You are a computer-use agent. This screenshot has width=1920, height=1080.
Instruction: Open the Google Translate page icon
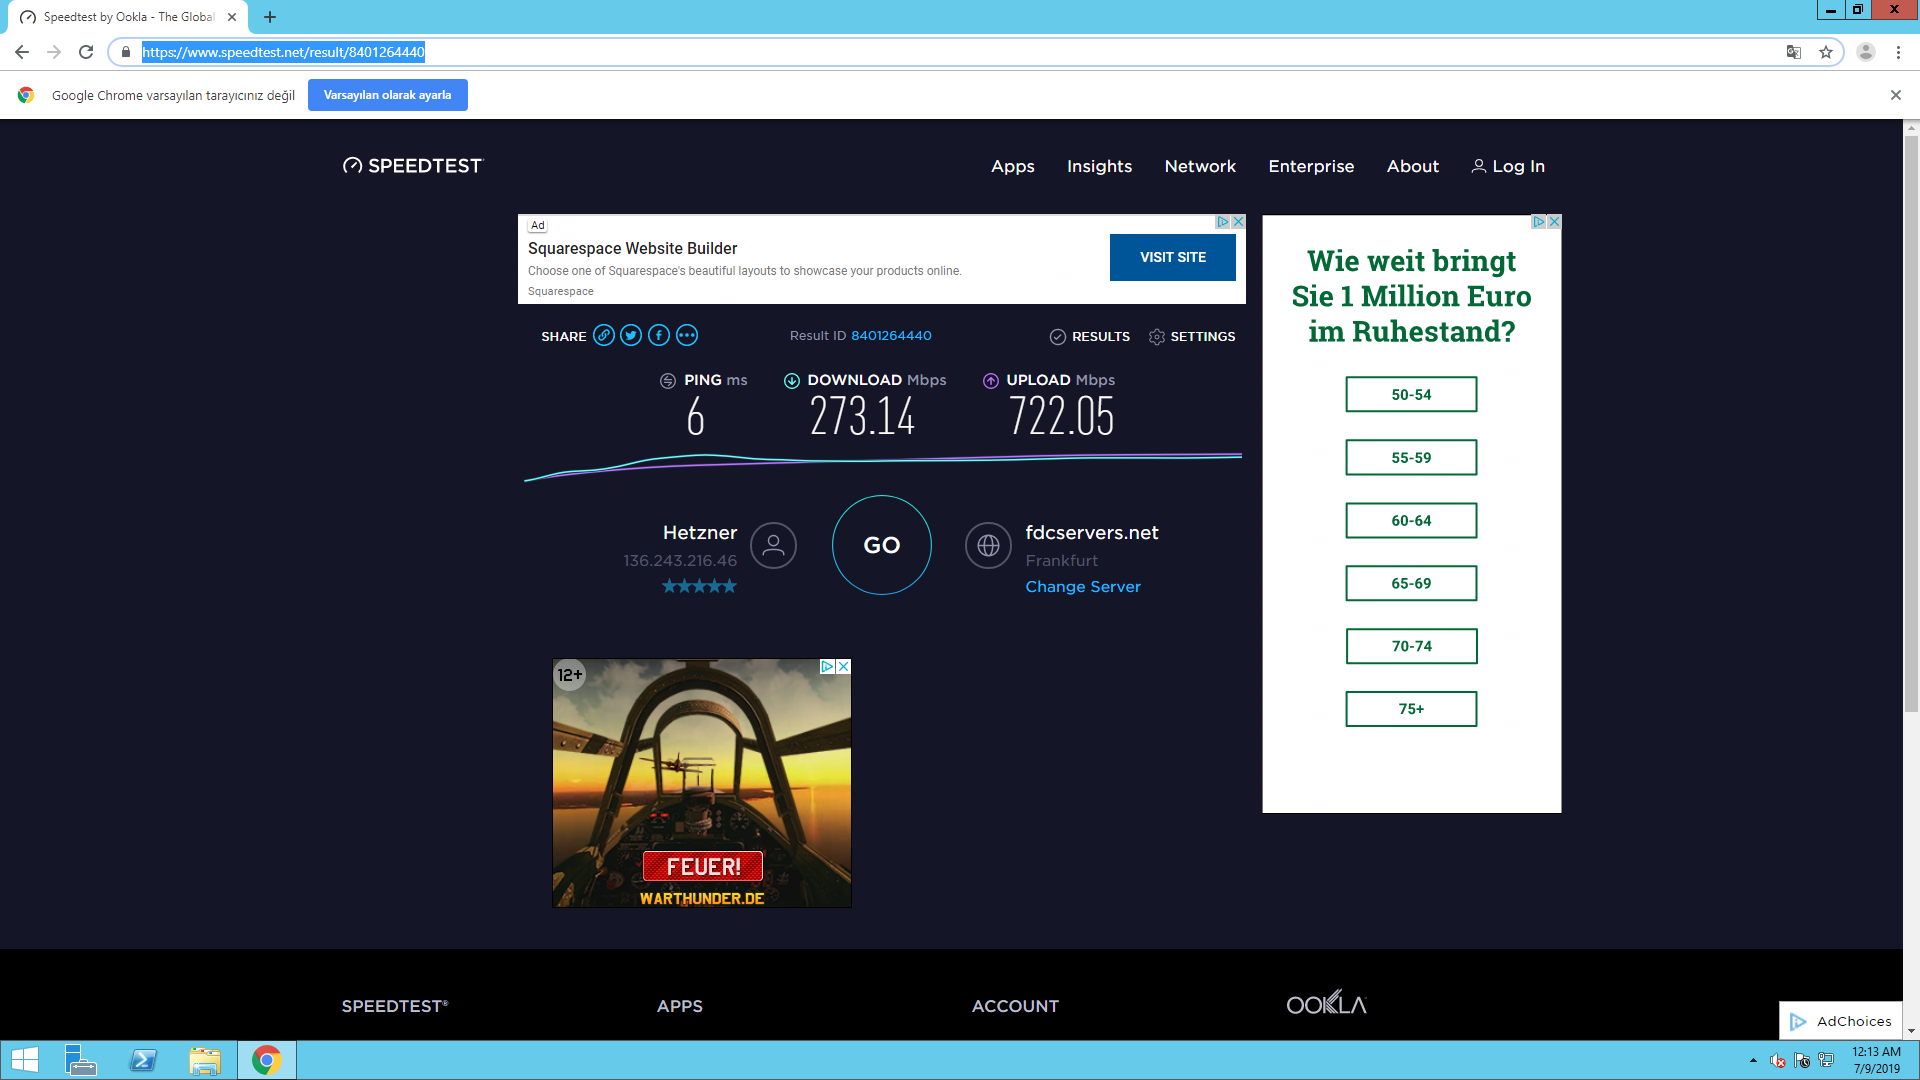point(1794,52)
